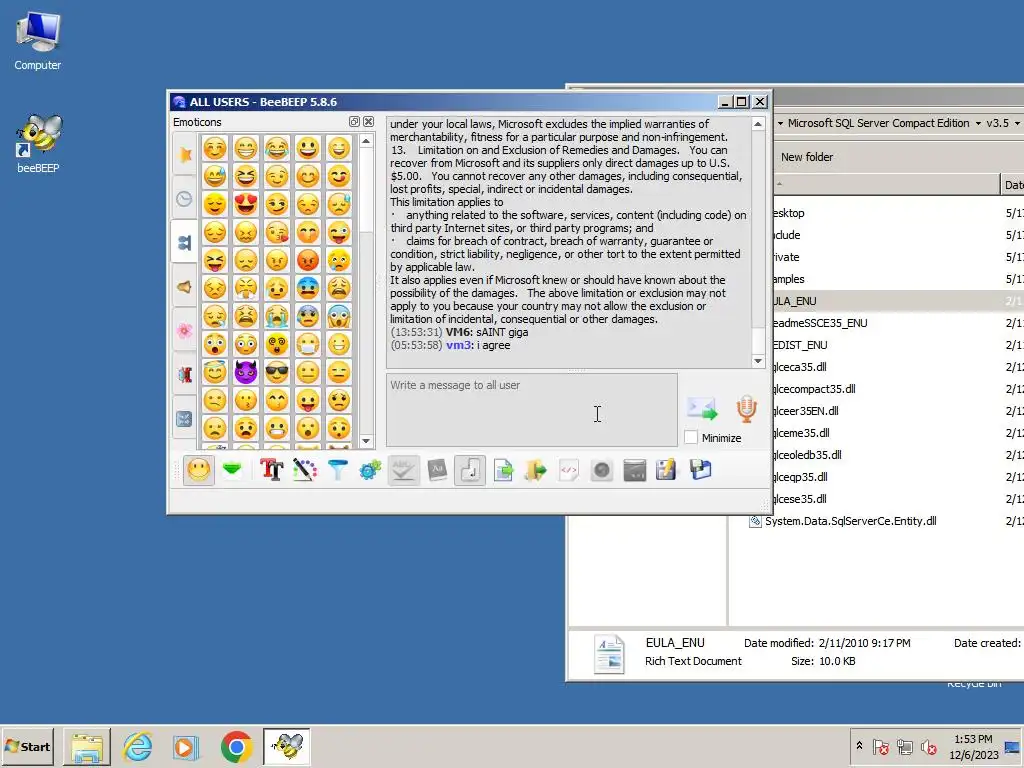Click the send file document icon
Viewport: 1024px width, 768px height.
pos(503,470)
